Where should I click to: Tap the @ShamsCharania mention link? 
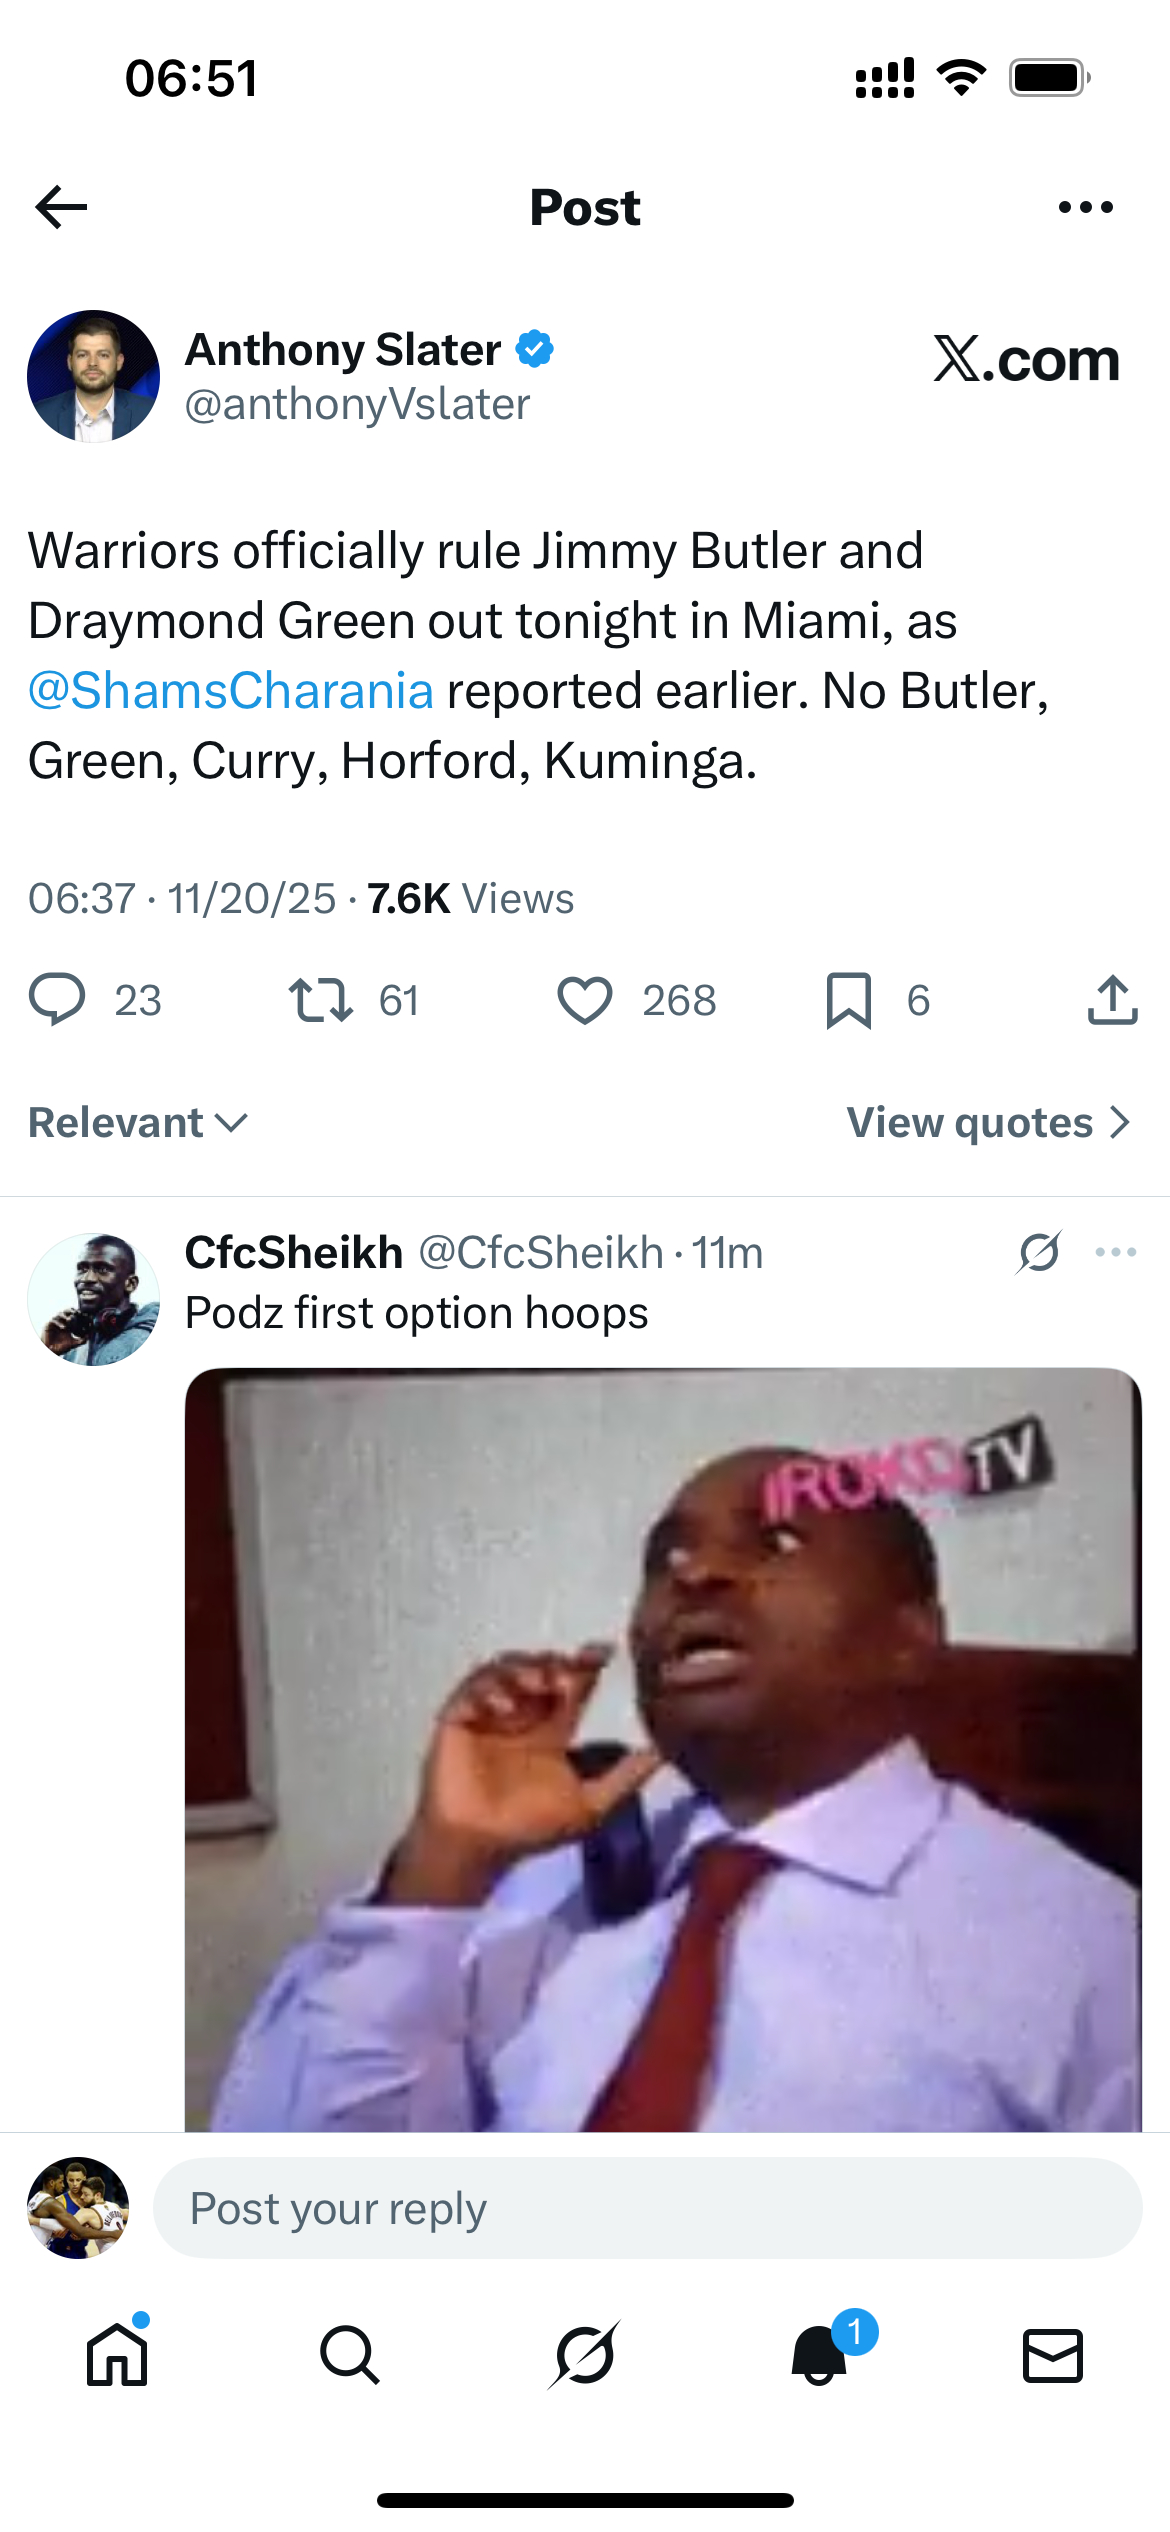[x=231, y=691]
